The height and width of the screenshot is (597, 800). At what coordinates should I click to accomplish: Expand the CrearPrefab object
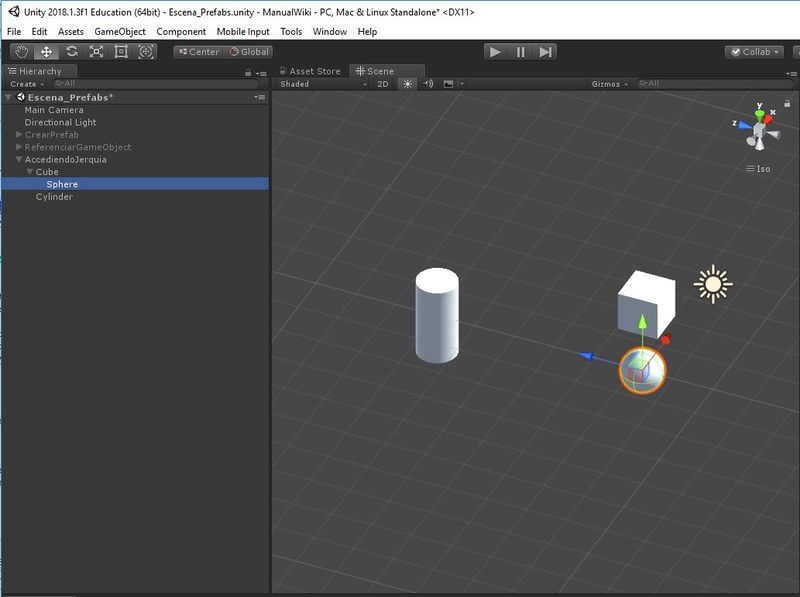coord(19,135)
